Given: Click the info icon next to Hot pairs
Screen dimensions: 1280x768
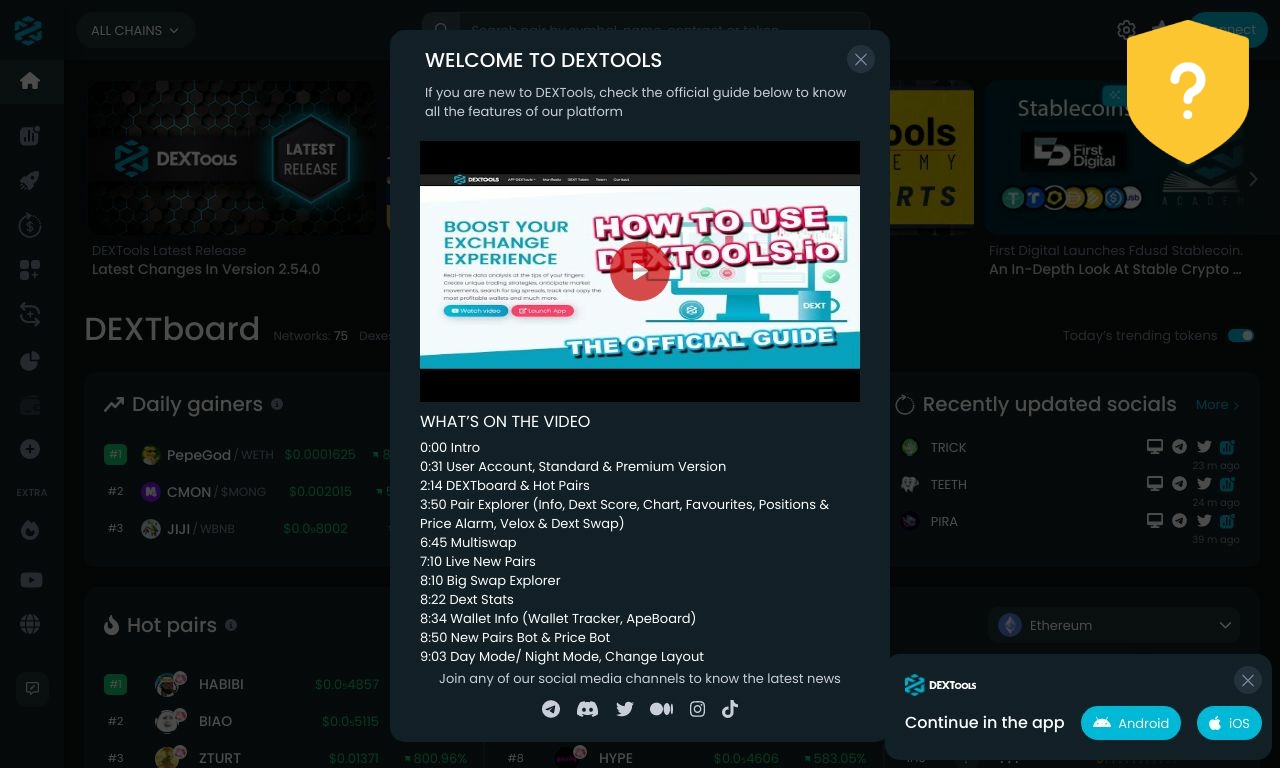Looking at the screenshot, I should click(x=231, y=625).
